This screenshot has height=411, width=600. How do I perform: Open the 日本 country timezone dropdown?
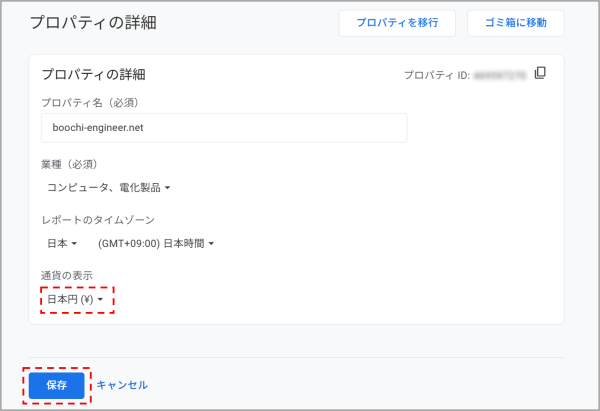point(62,243)
